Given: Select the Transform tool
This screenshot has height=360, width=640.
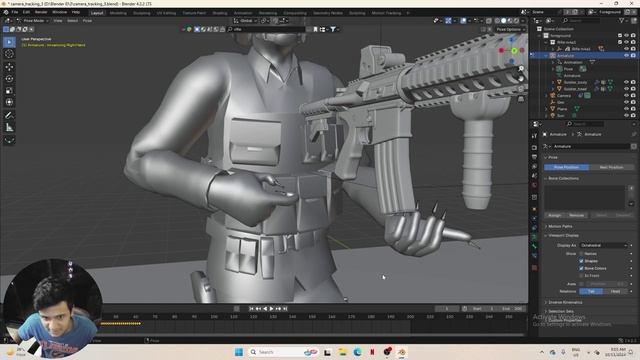Looking at the screenshot, I should (x=9, y=102).
